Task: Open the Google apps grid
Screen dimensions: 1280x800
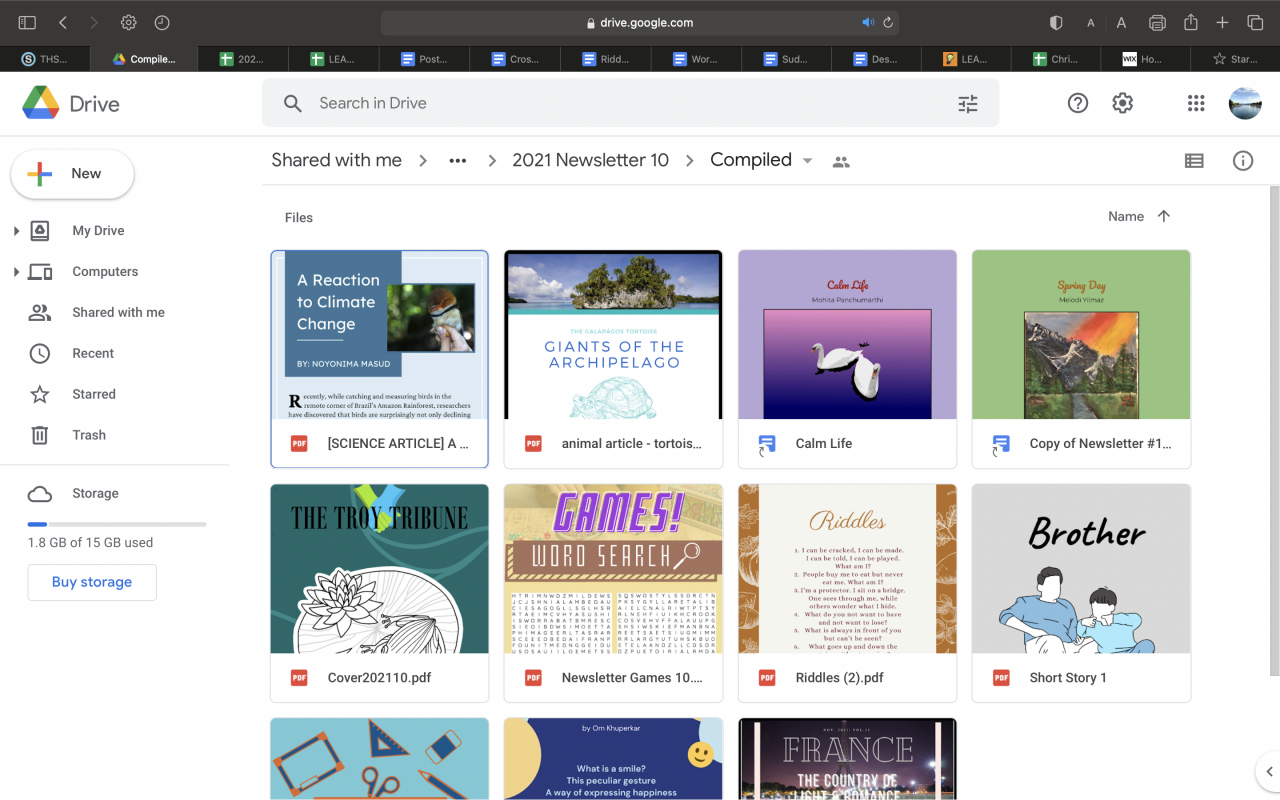Action: pos(1196,103)
